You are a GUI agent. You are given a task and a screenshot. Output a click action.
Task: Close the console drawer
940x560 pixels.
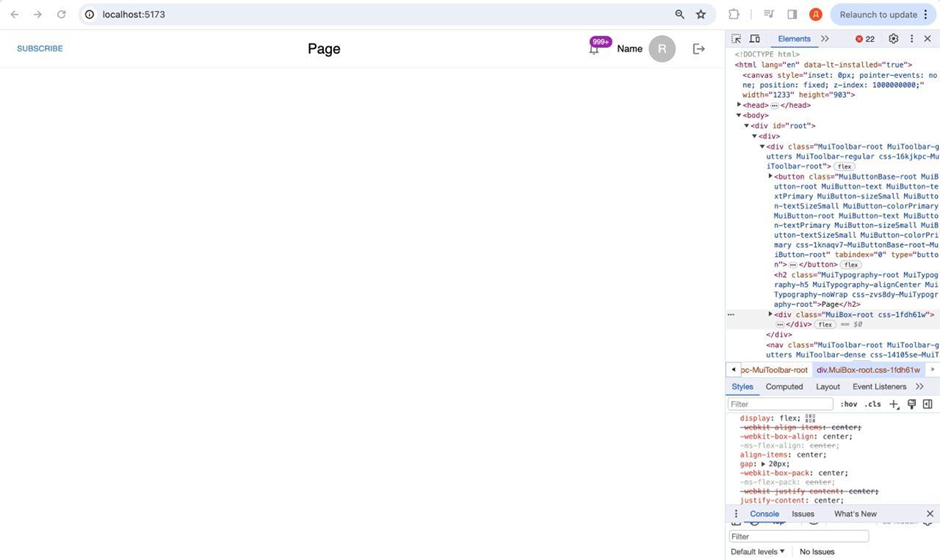[x=930, y=514]
